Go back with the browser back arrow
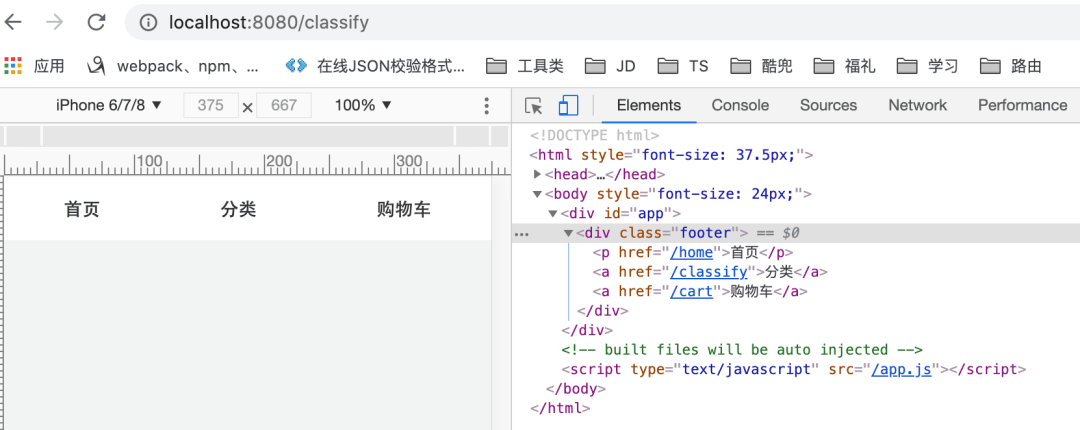 tap(13, 23)
